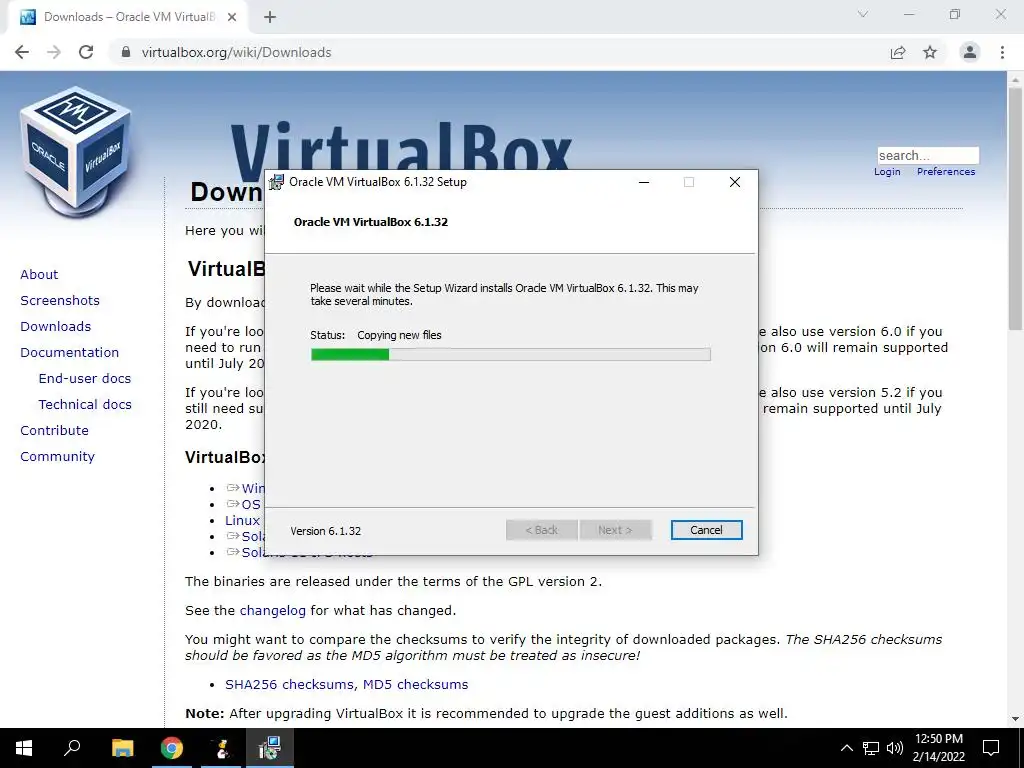Click the page vertical scrollbar thumb
The height and width of the screenshot is (768, 1024).
pyautogui.click(x=1015, y=209)
